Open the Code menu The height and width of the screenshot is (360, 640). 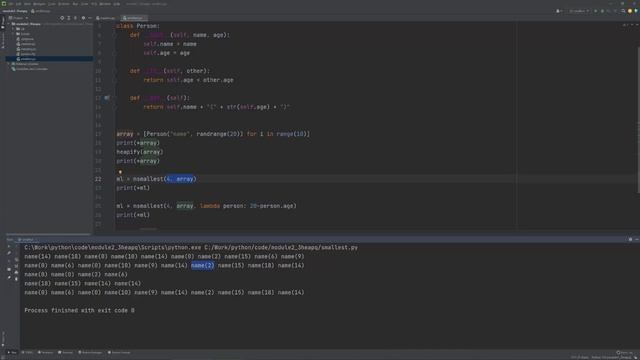(51, 4)
